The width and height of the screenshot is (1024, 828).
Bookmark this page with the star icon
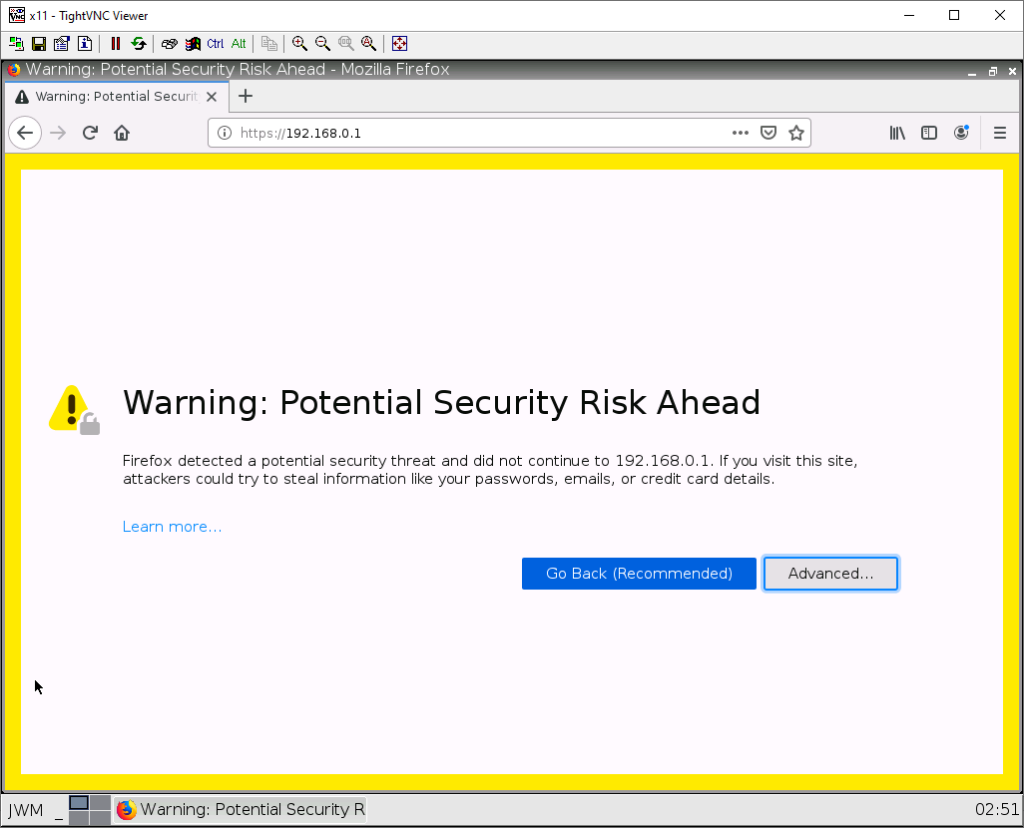[796, 133]
